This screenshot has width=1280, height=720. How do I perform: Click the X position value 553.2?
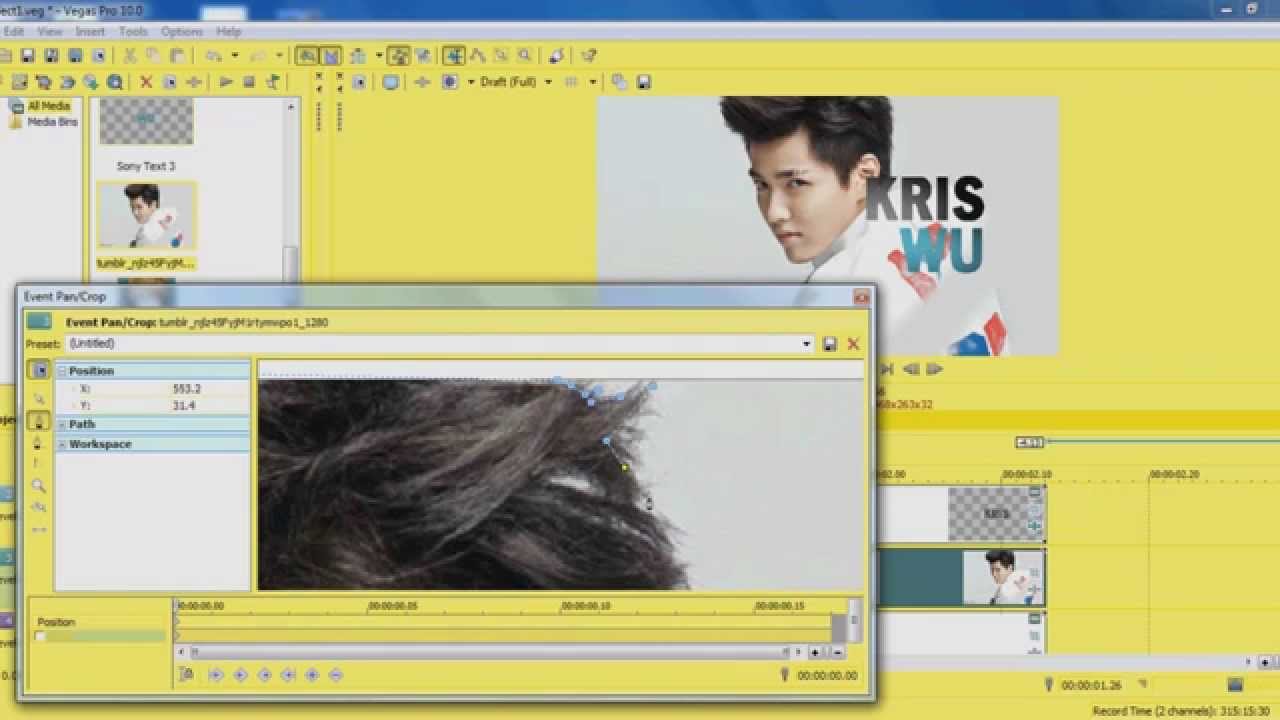[186, 389]
